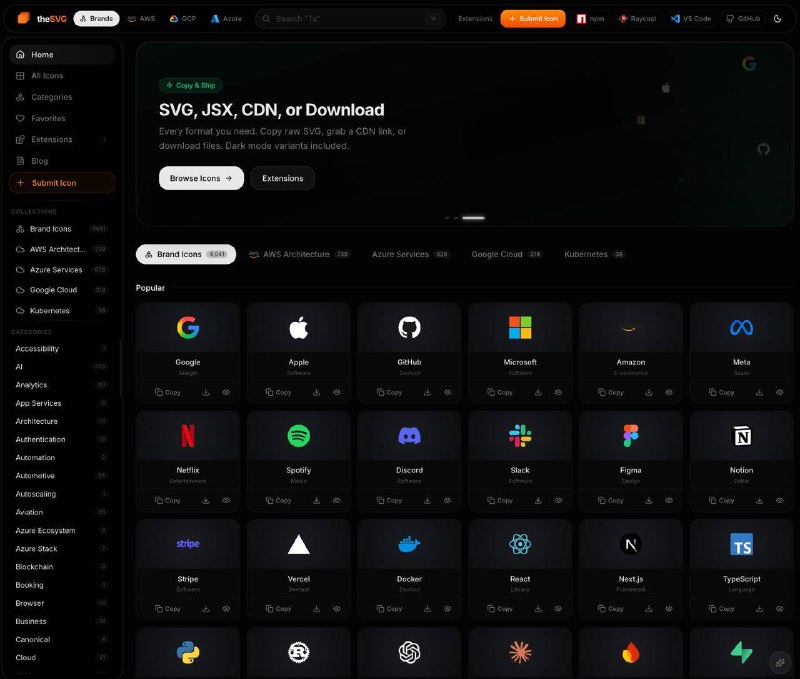Open Favorites in sidebar
The image size is (800, 679).
[x=62, y=118]
